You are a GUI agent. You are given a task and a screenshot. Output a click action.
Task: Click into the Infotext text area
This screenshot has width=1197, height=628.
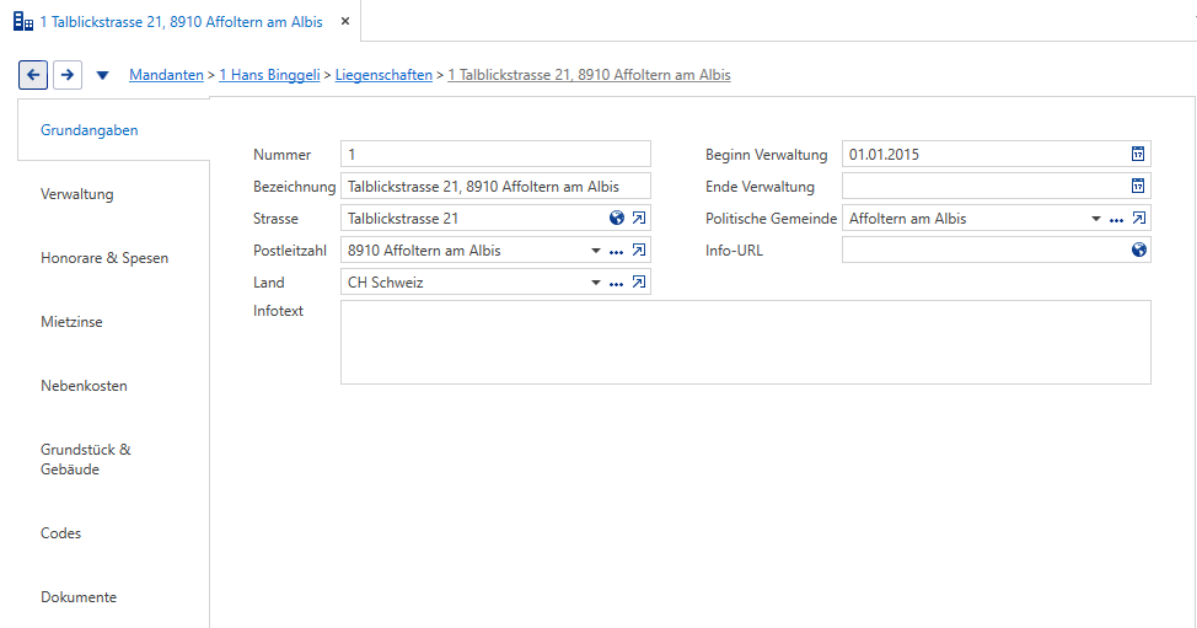pos(746,342)
